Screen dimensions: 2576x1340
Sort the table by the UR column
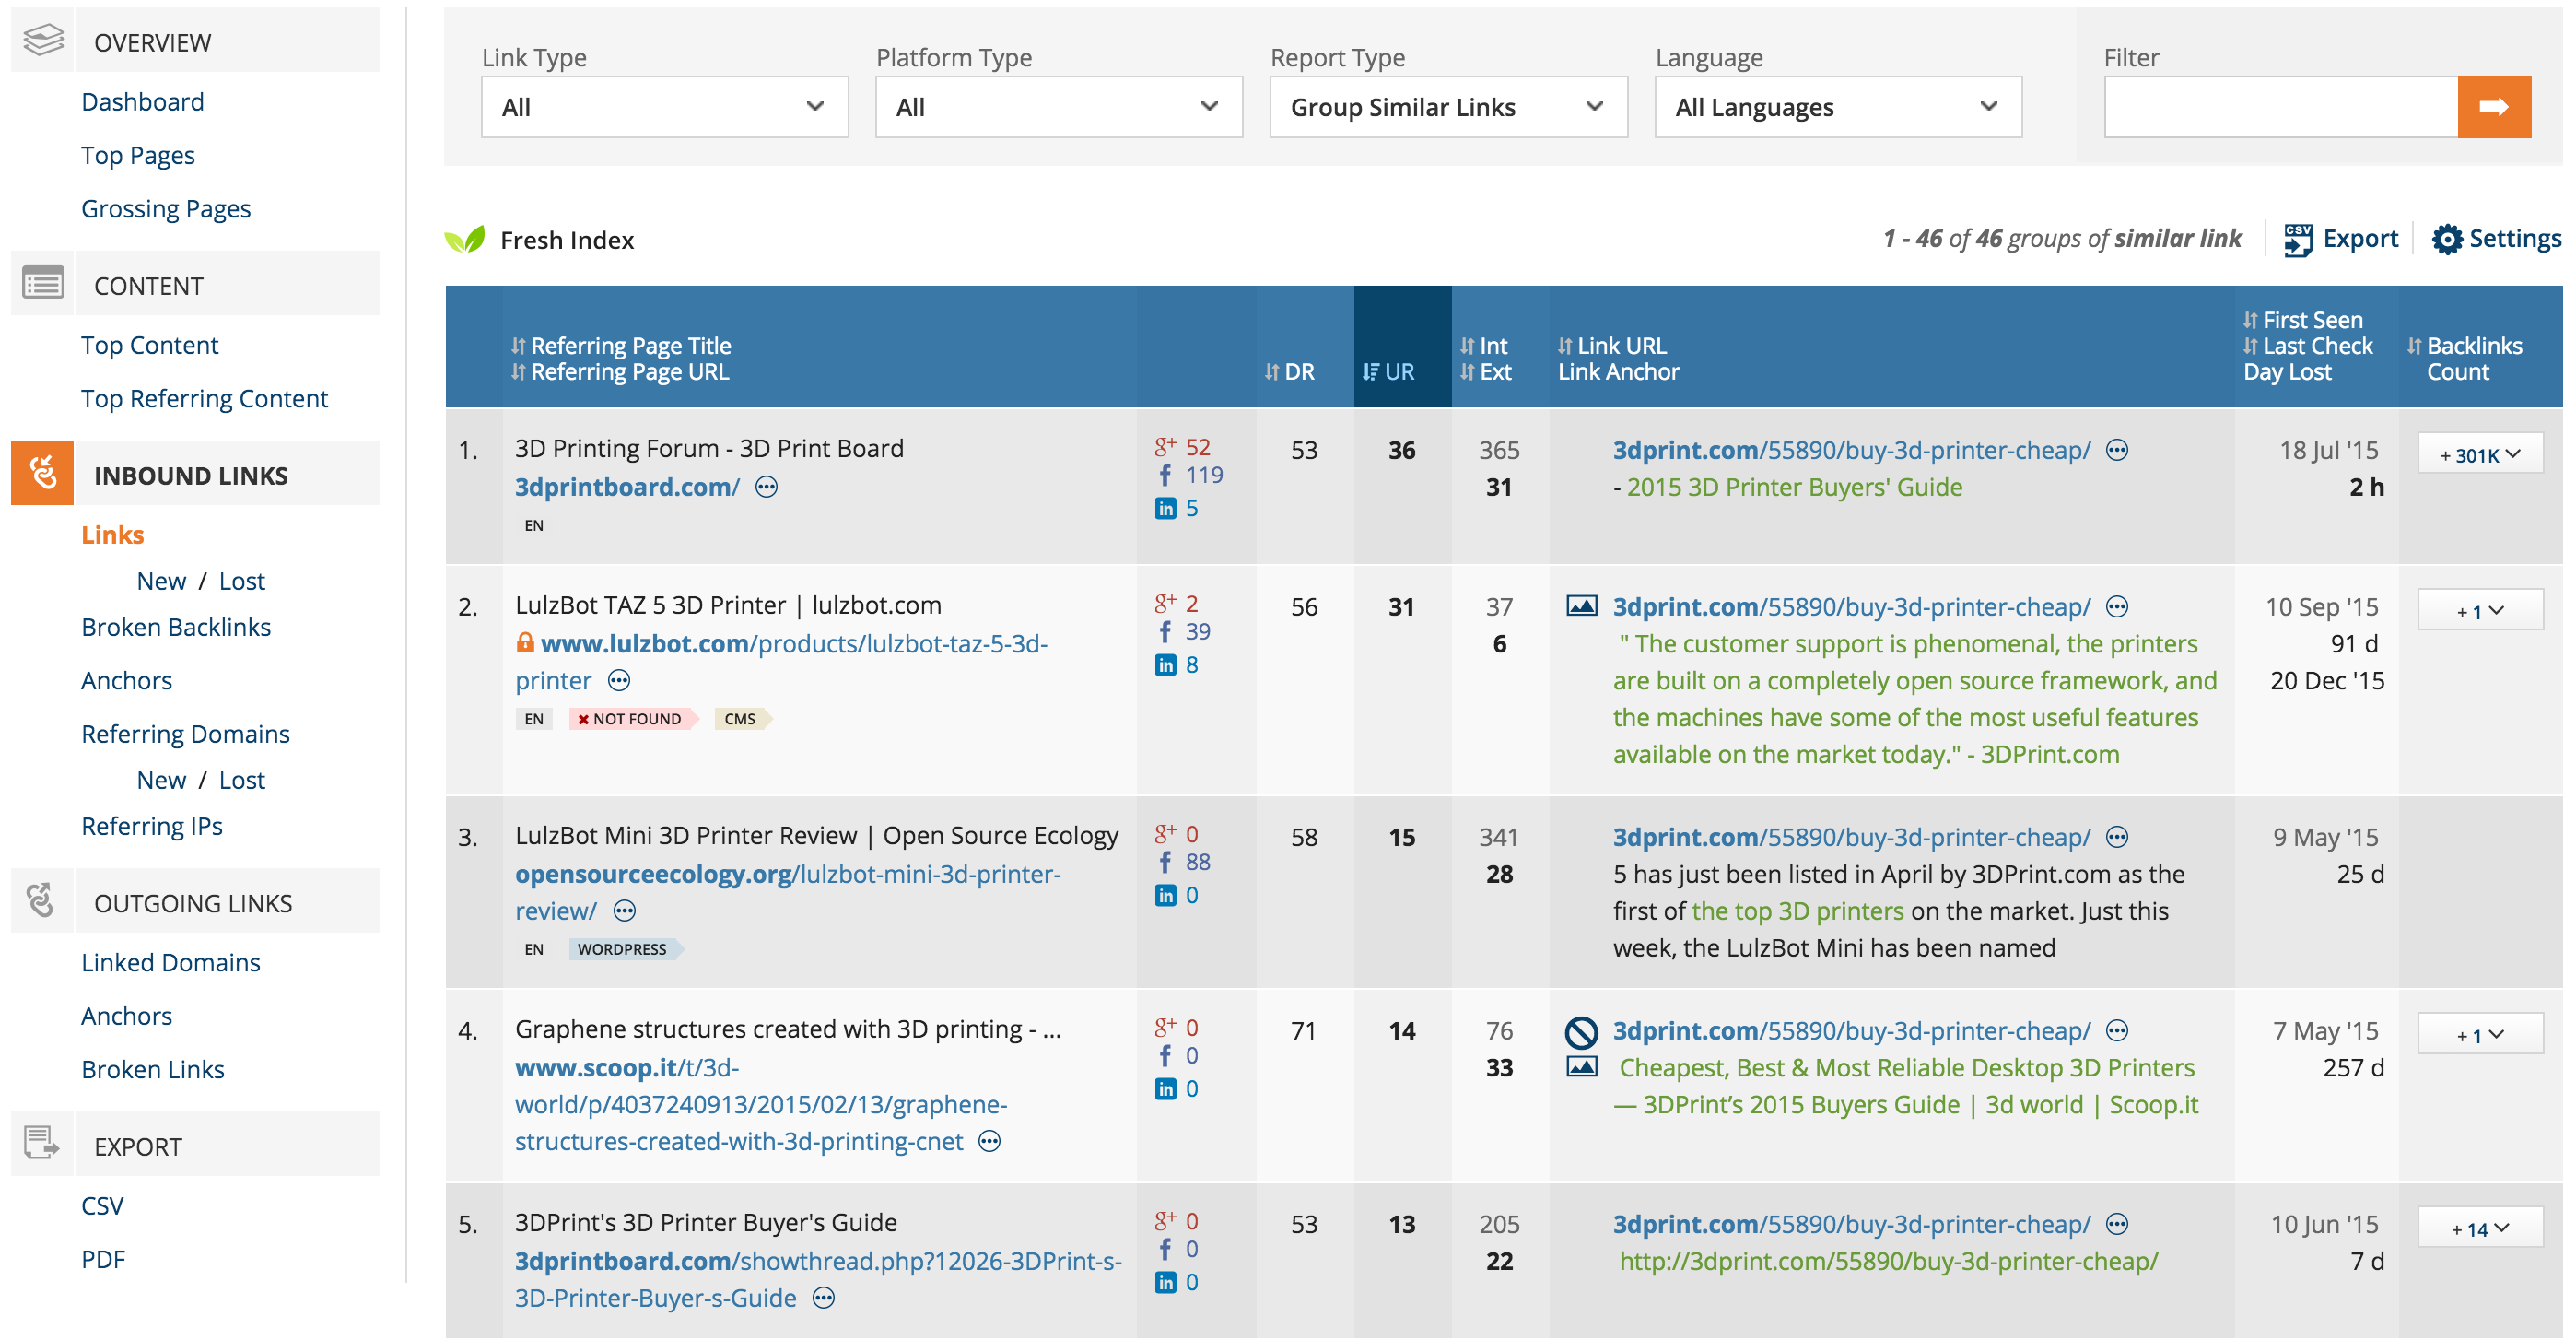pyautogui.click(x=1388, y=372)
